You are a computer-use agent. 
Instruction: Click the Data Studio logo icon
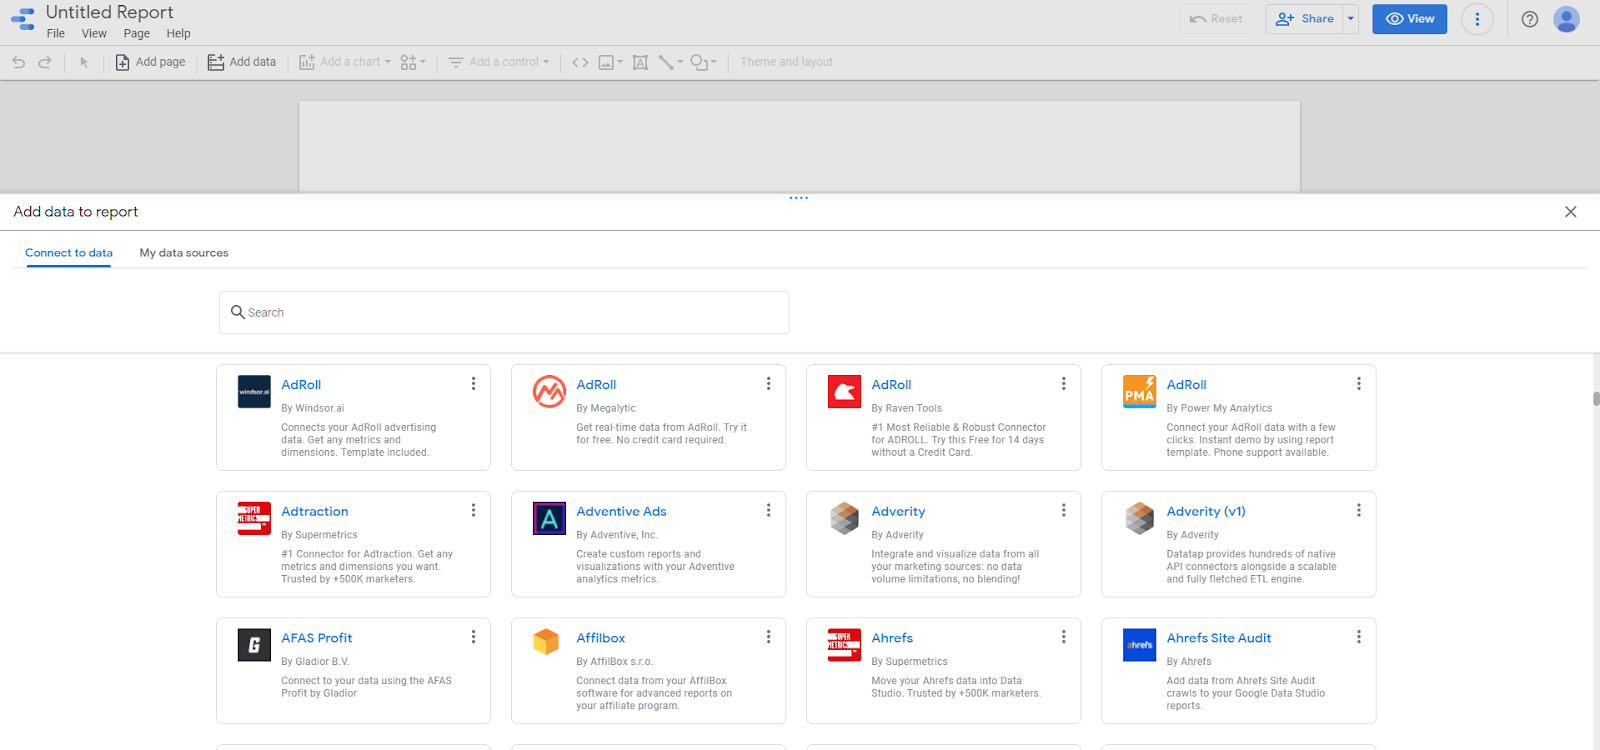[x=23, y=19]
